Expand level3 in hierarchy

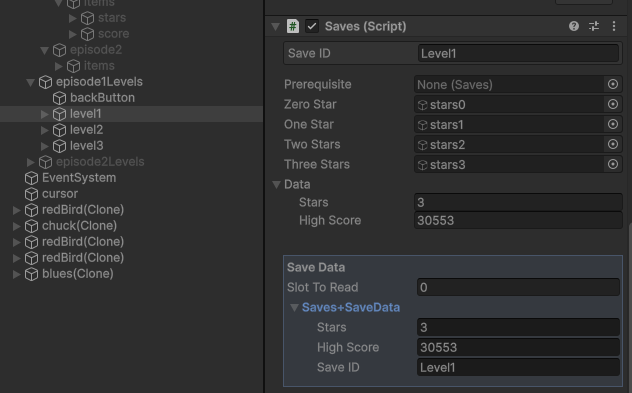(x=44, y=146)
